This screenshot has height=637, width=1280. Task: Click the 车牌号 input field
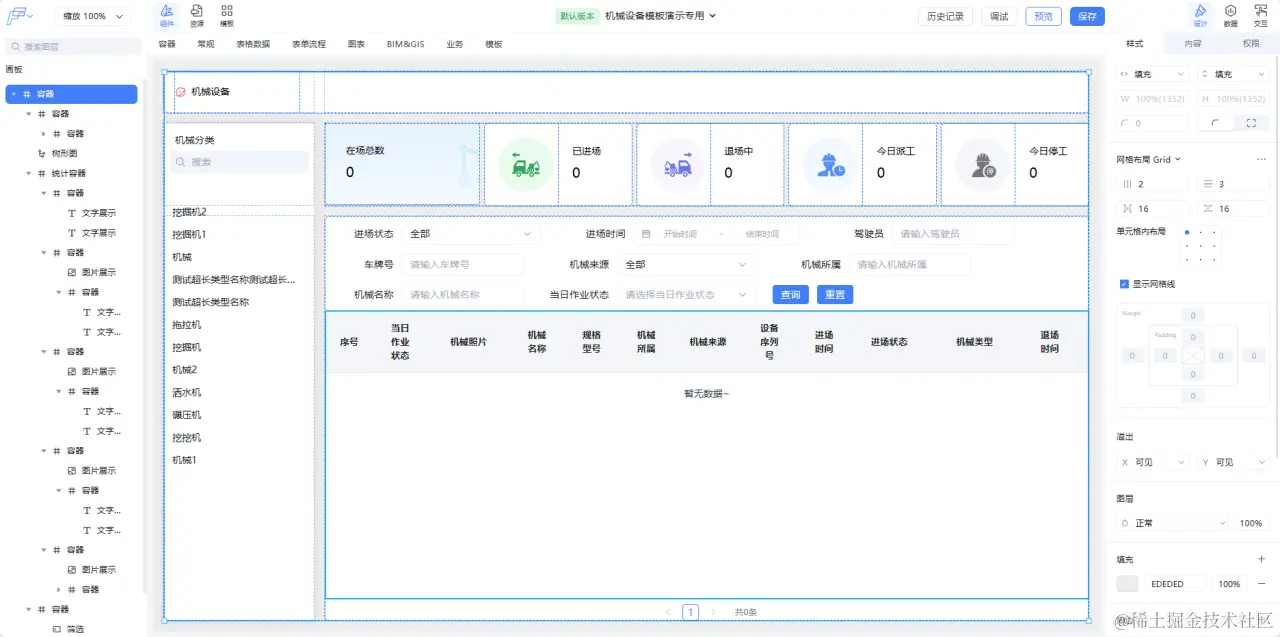(462, 263)
